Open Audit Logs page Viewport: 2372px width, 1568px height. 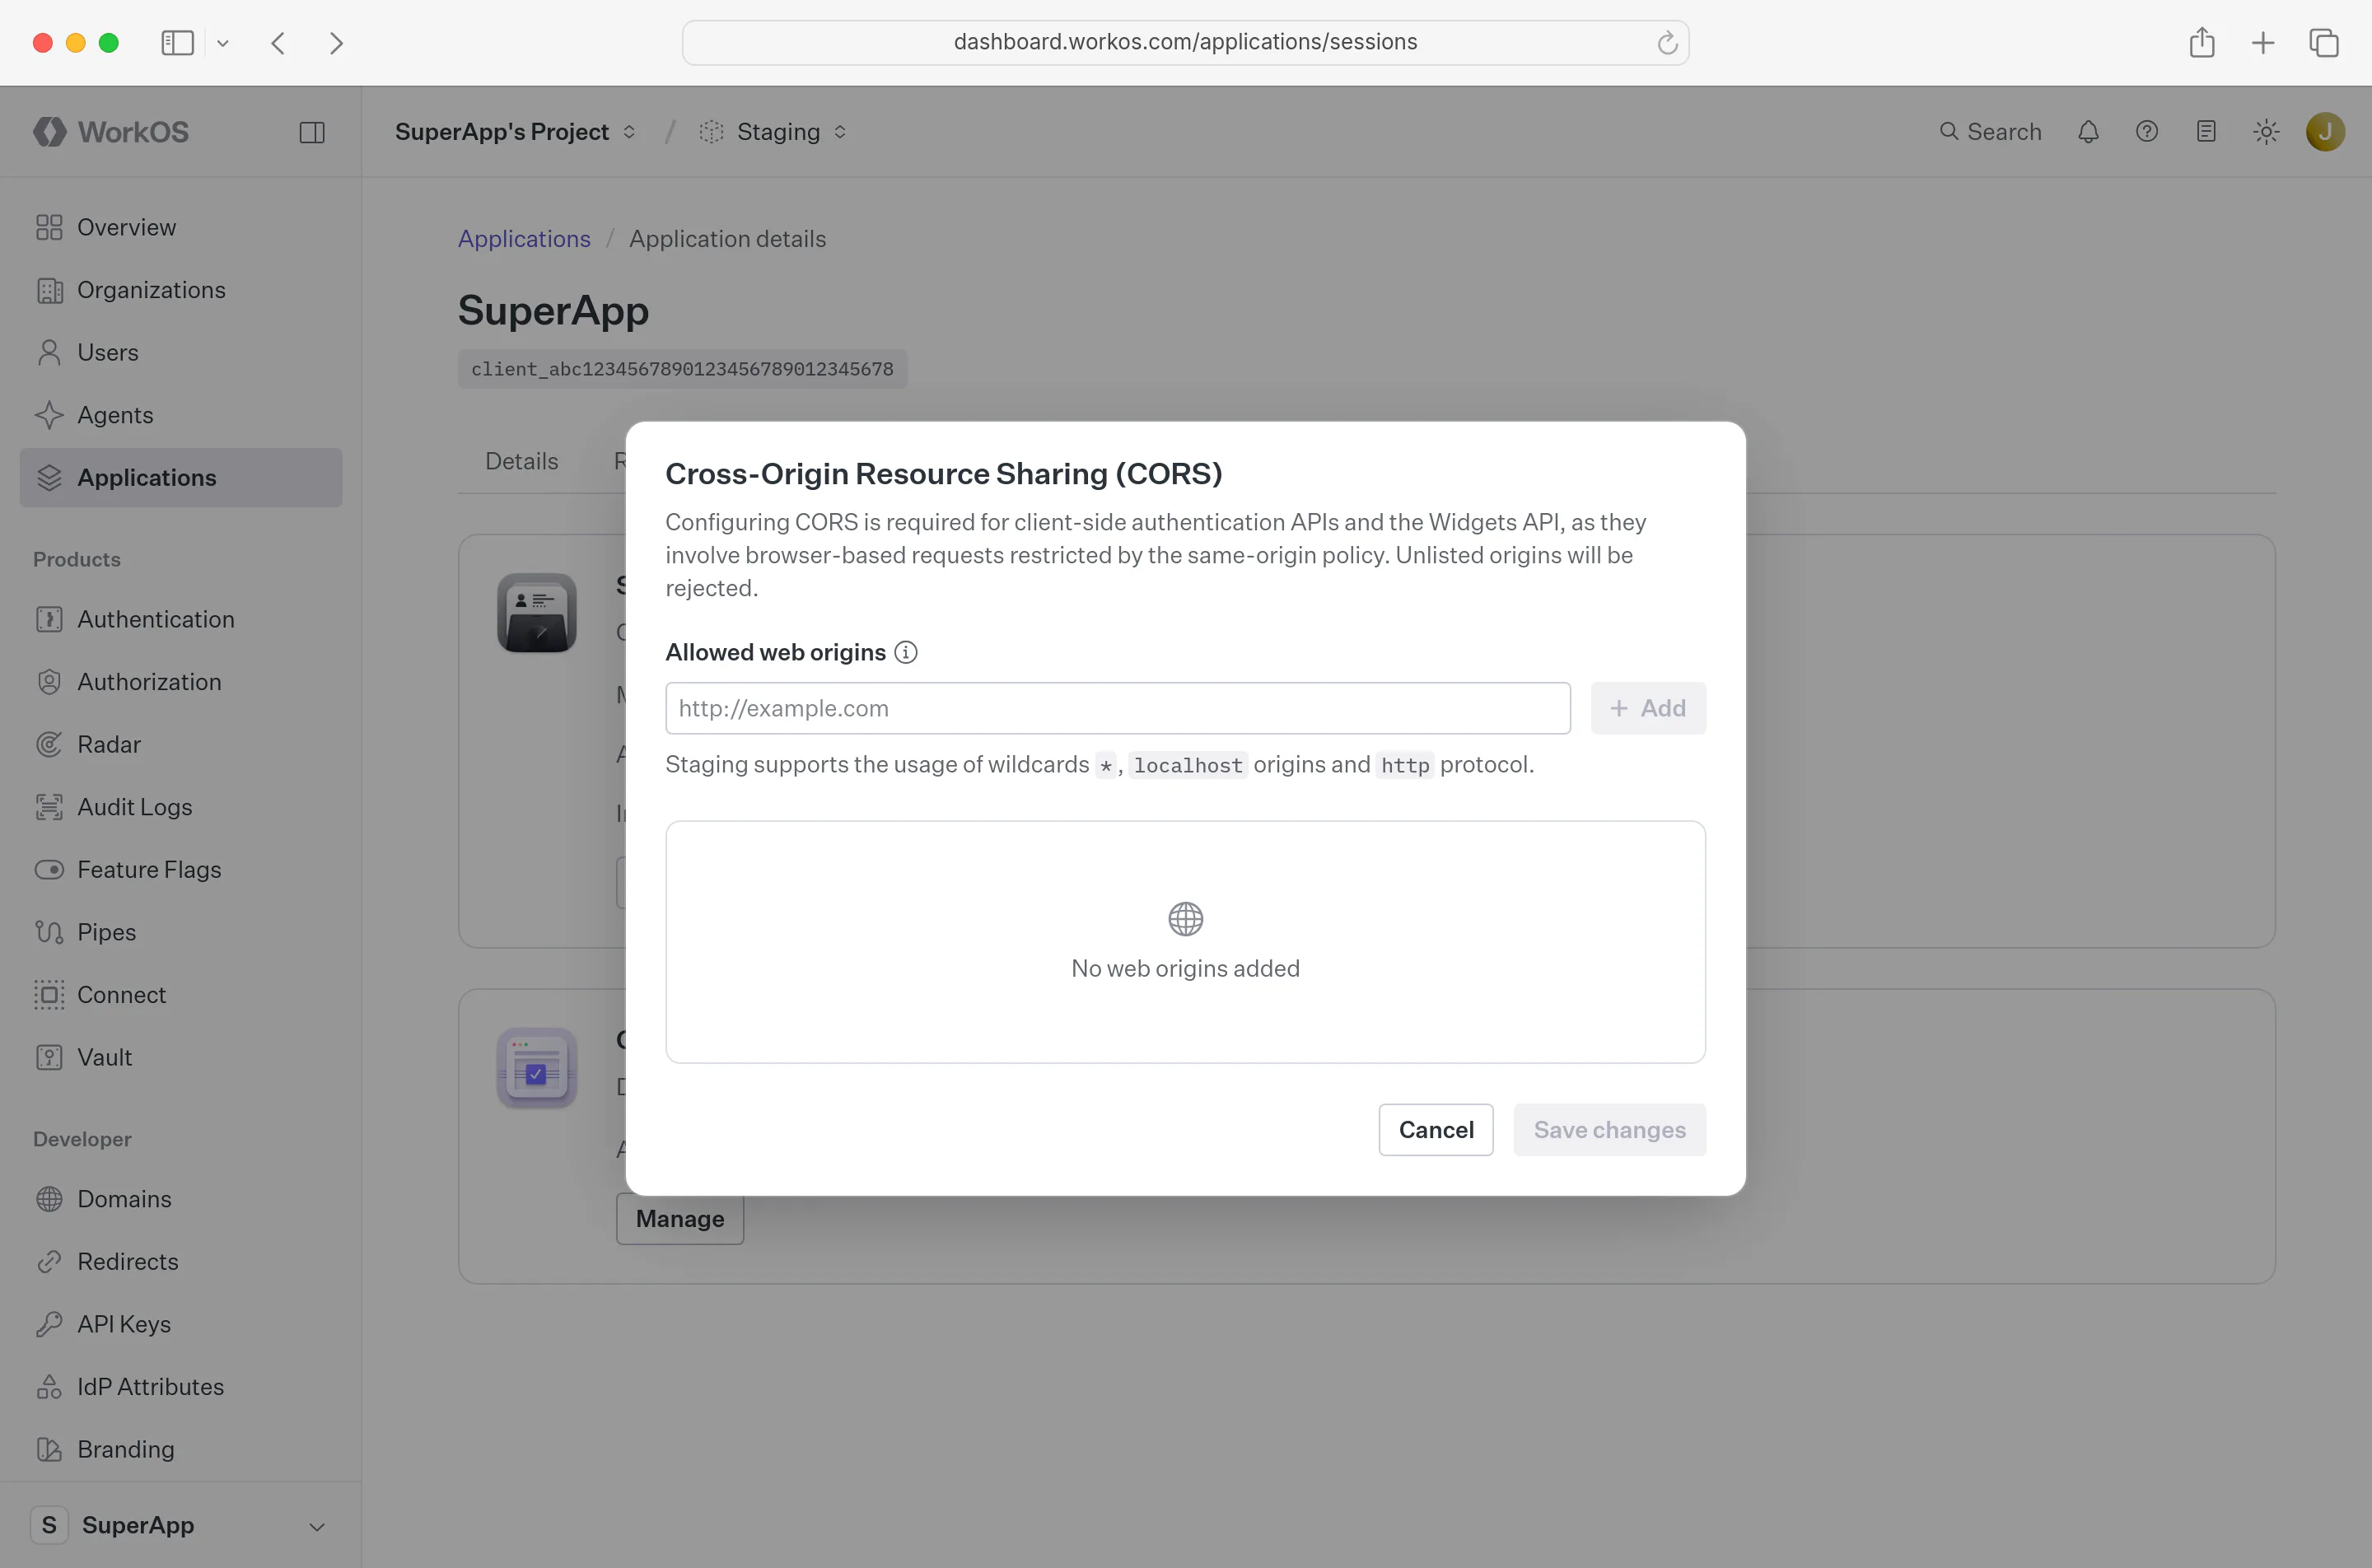pyautogui.click(x=181, y=807)
